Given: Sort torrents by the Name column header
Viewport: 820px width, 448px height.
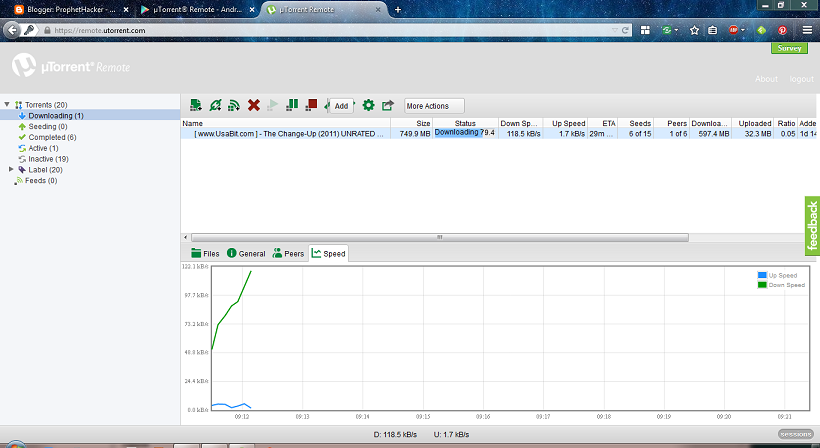Looking at the screenshot, I should [x=286, y=123].
